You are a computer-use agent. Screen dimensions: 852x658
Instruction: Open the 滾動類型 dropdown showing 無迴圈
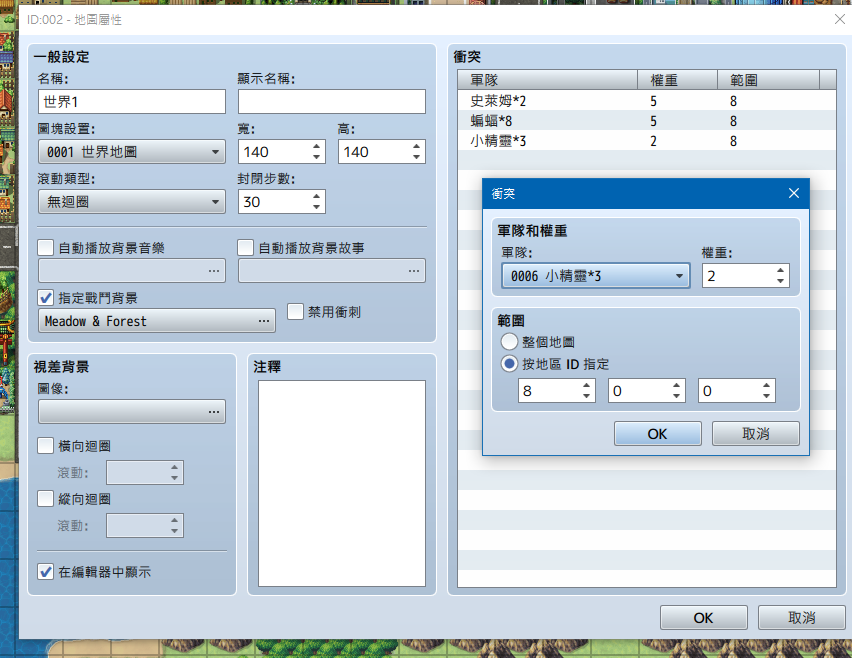pyautogui.click(x=131, y=202)
